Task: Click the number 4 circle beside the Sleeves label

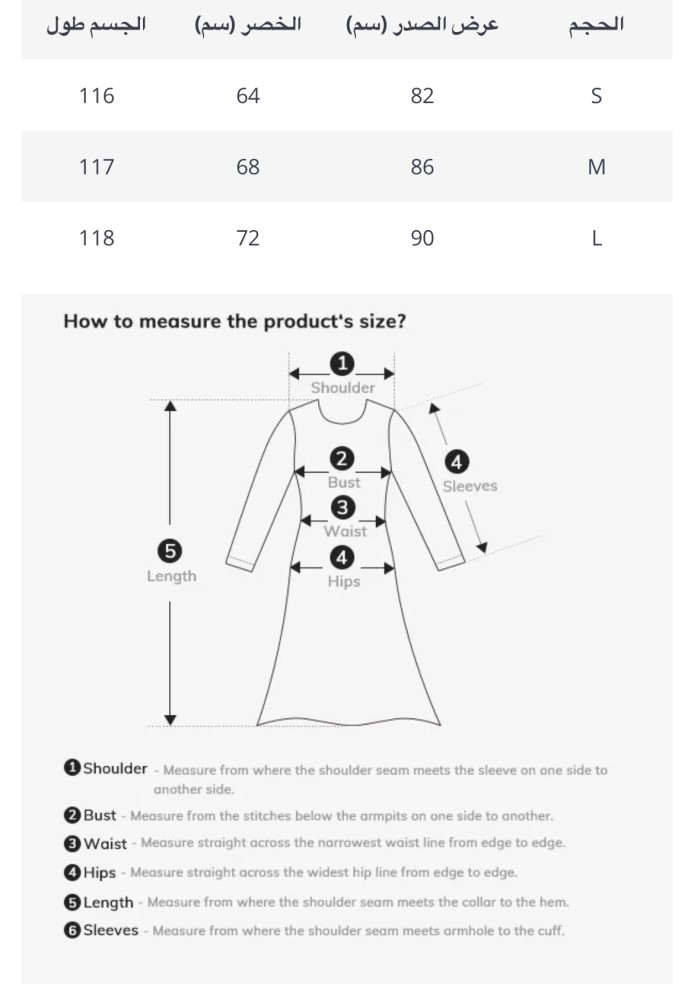Action: pos(456,462)
